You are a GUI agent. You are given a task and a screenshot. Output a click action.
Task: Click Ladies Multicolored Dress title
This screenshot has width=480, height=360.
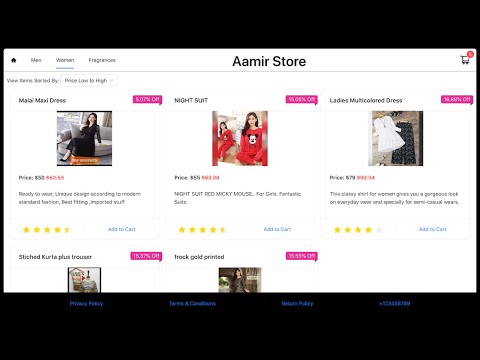point(366,100)
